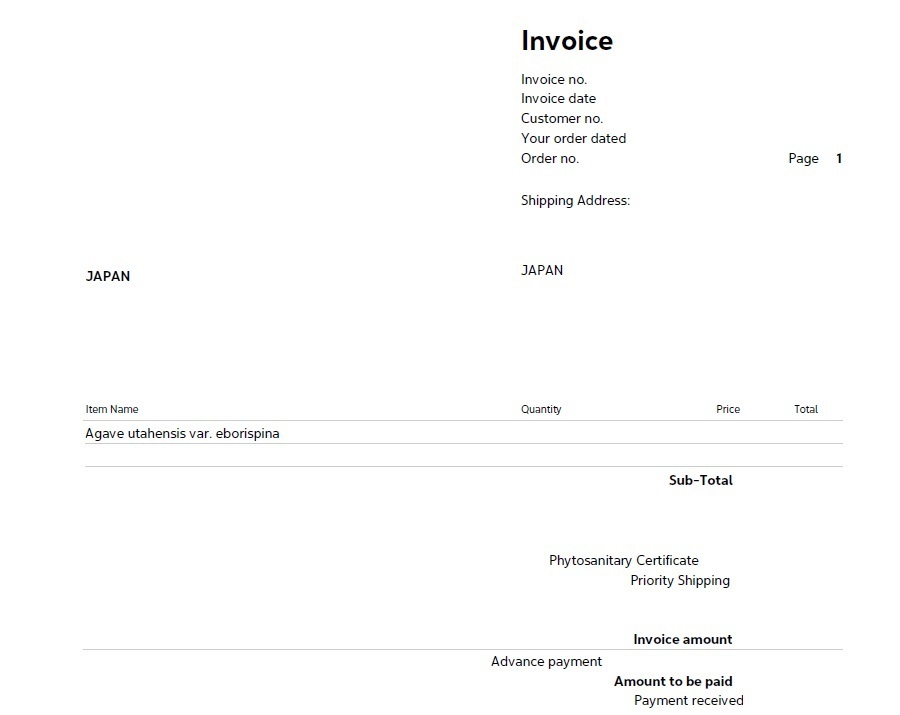900x715 pixels.
Task: Select the 'Phytosanitary Certificate' line
Action: pos(624,561)
